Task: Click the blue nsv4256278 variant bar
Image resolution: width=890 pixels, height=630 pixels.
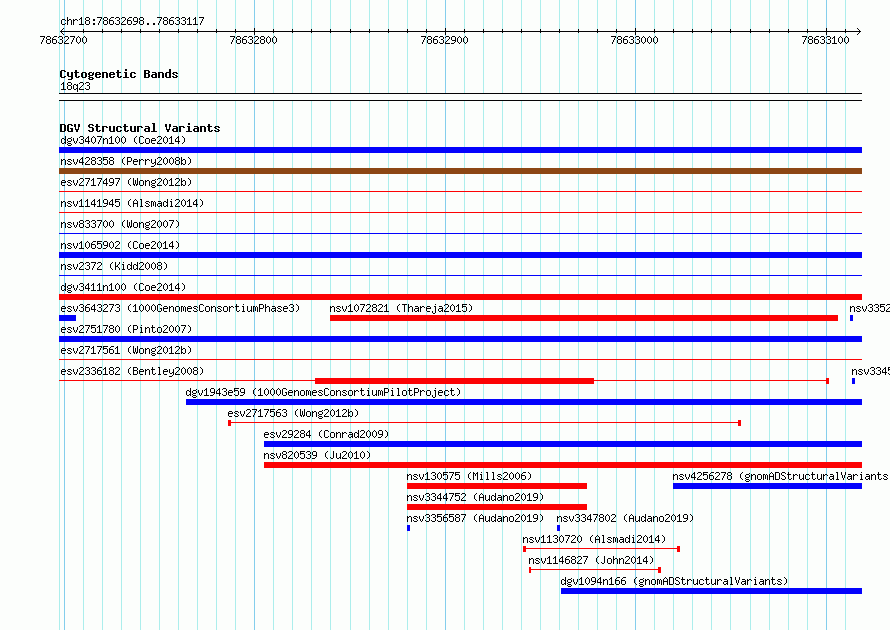Action: pos(767,486)
